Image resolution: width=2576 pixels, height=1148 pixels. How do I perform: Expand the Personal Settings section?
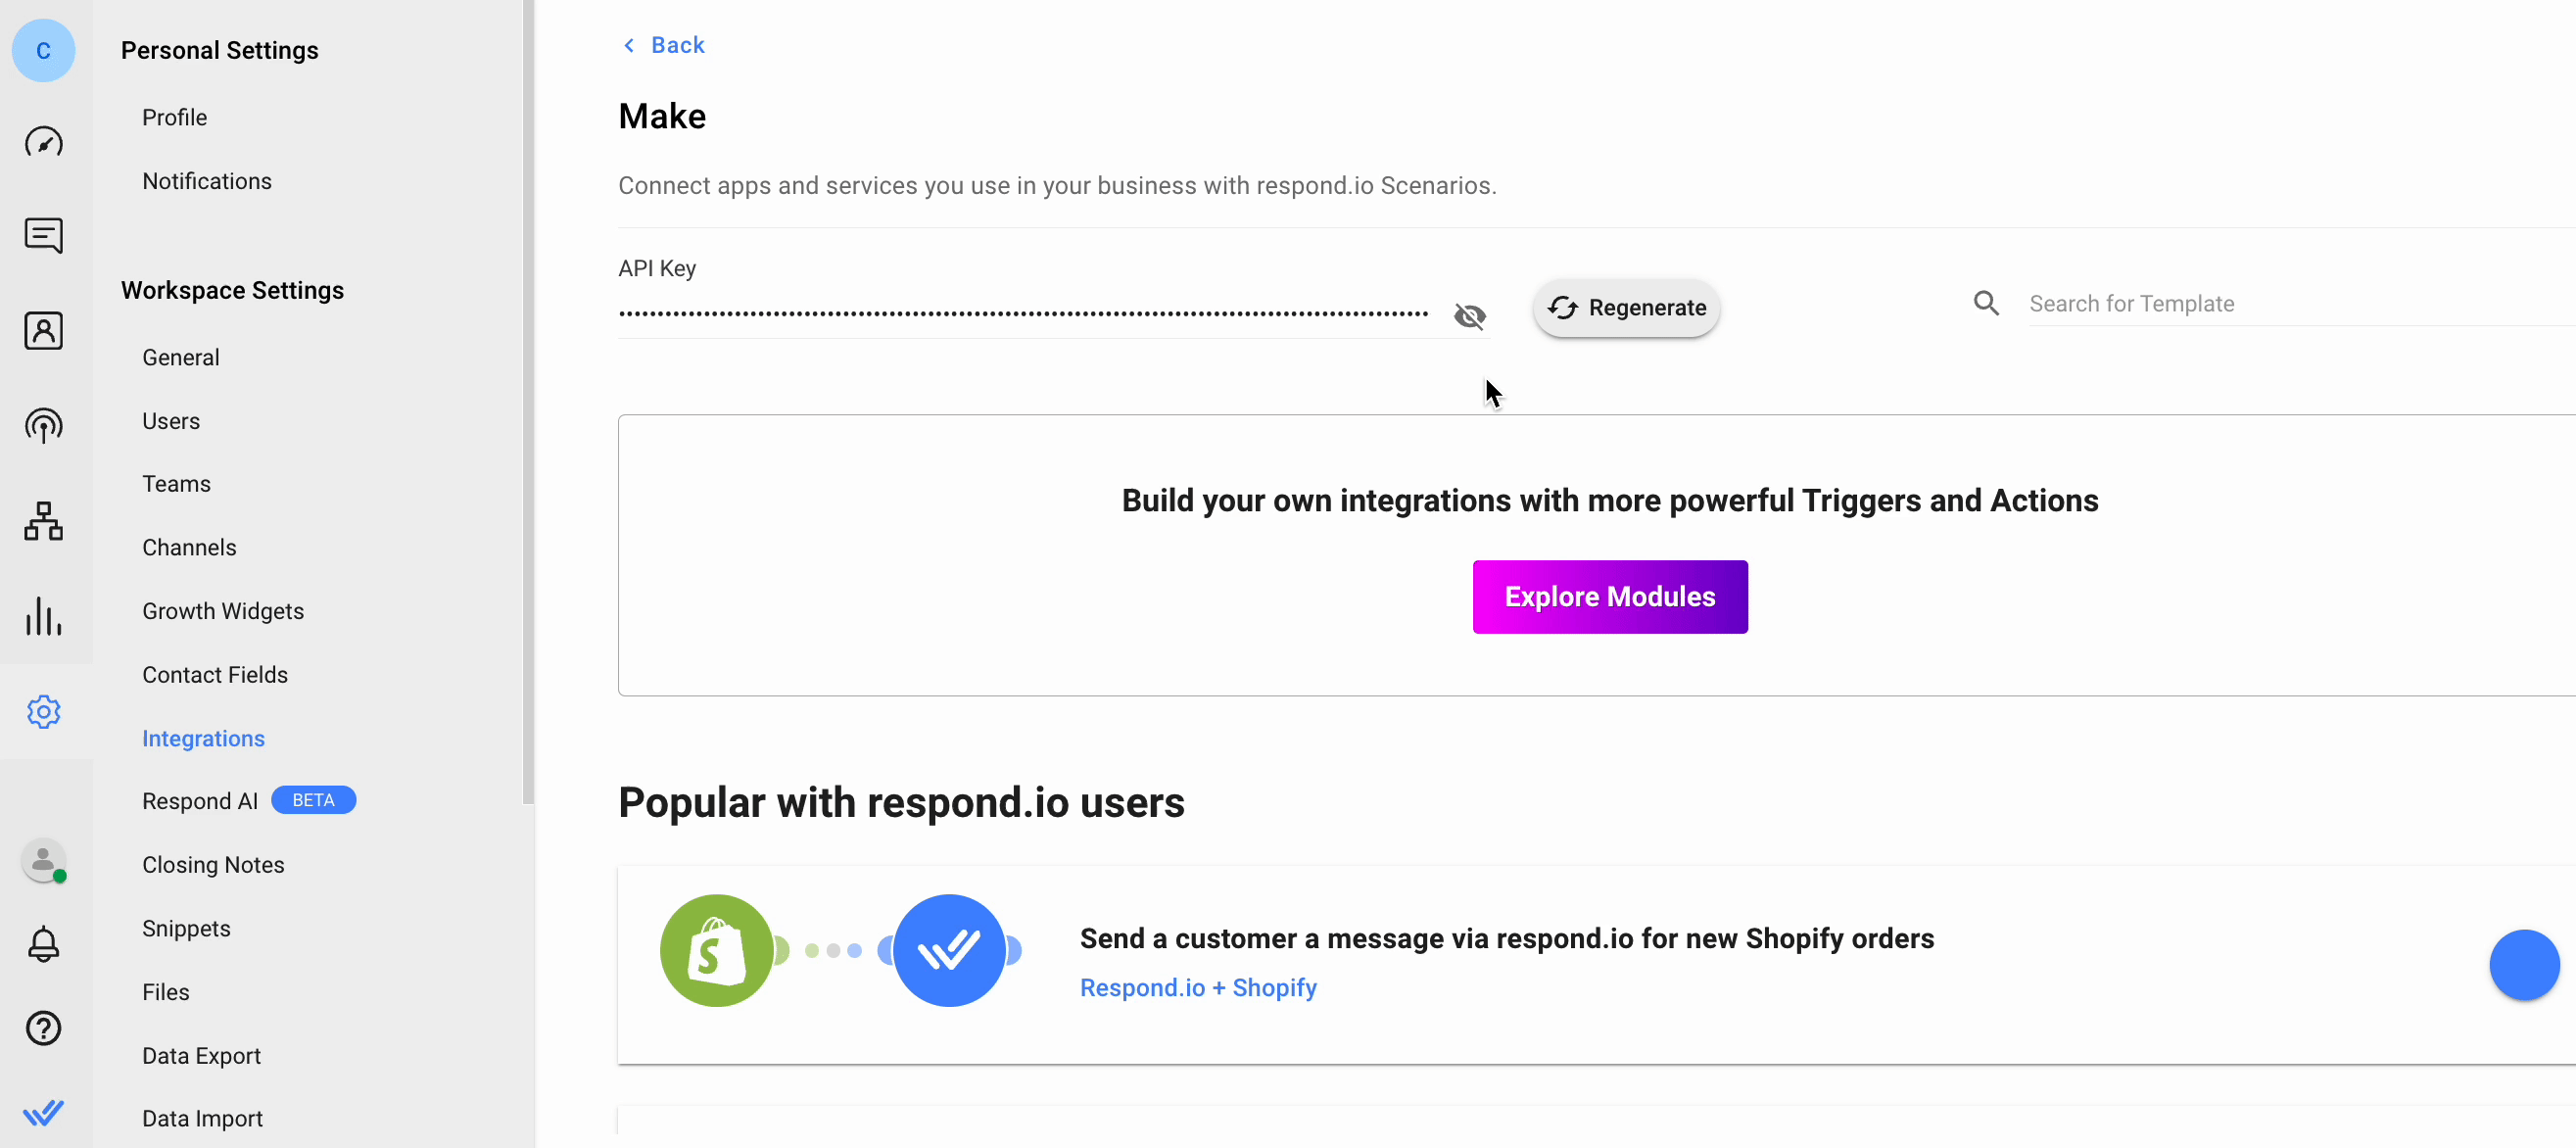220,49
